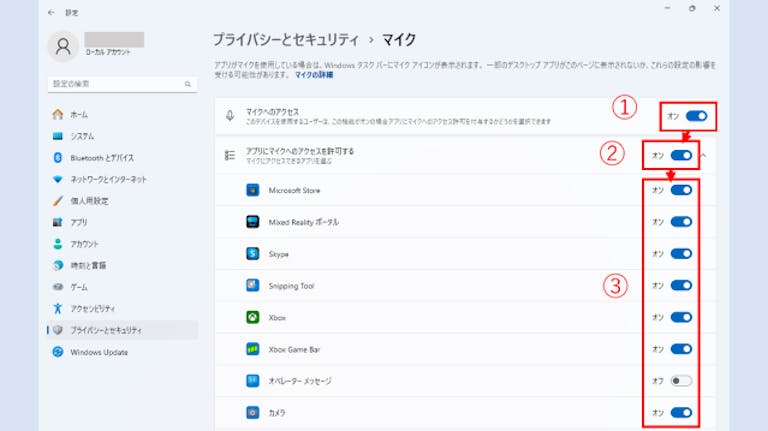The height and width of the screenshot is (431, 768).
Task: Click the システム monitor icon in the sidebar
Action: coord(58,136)
